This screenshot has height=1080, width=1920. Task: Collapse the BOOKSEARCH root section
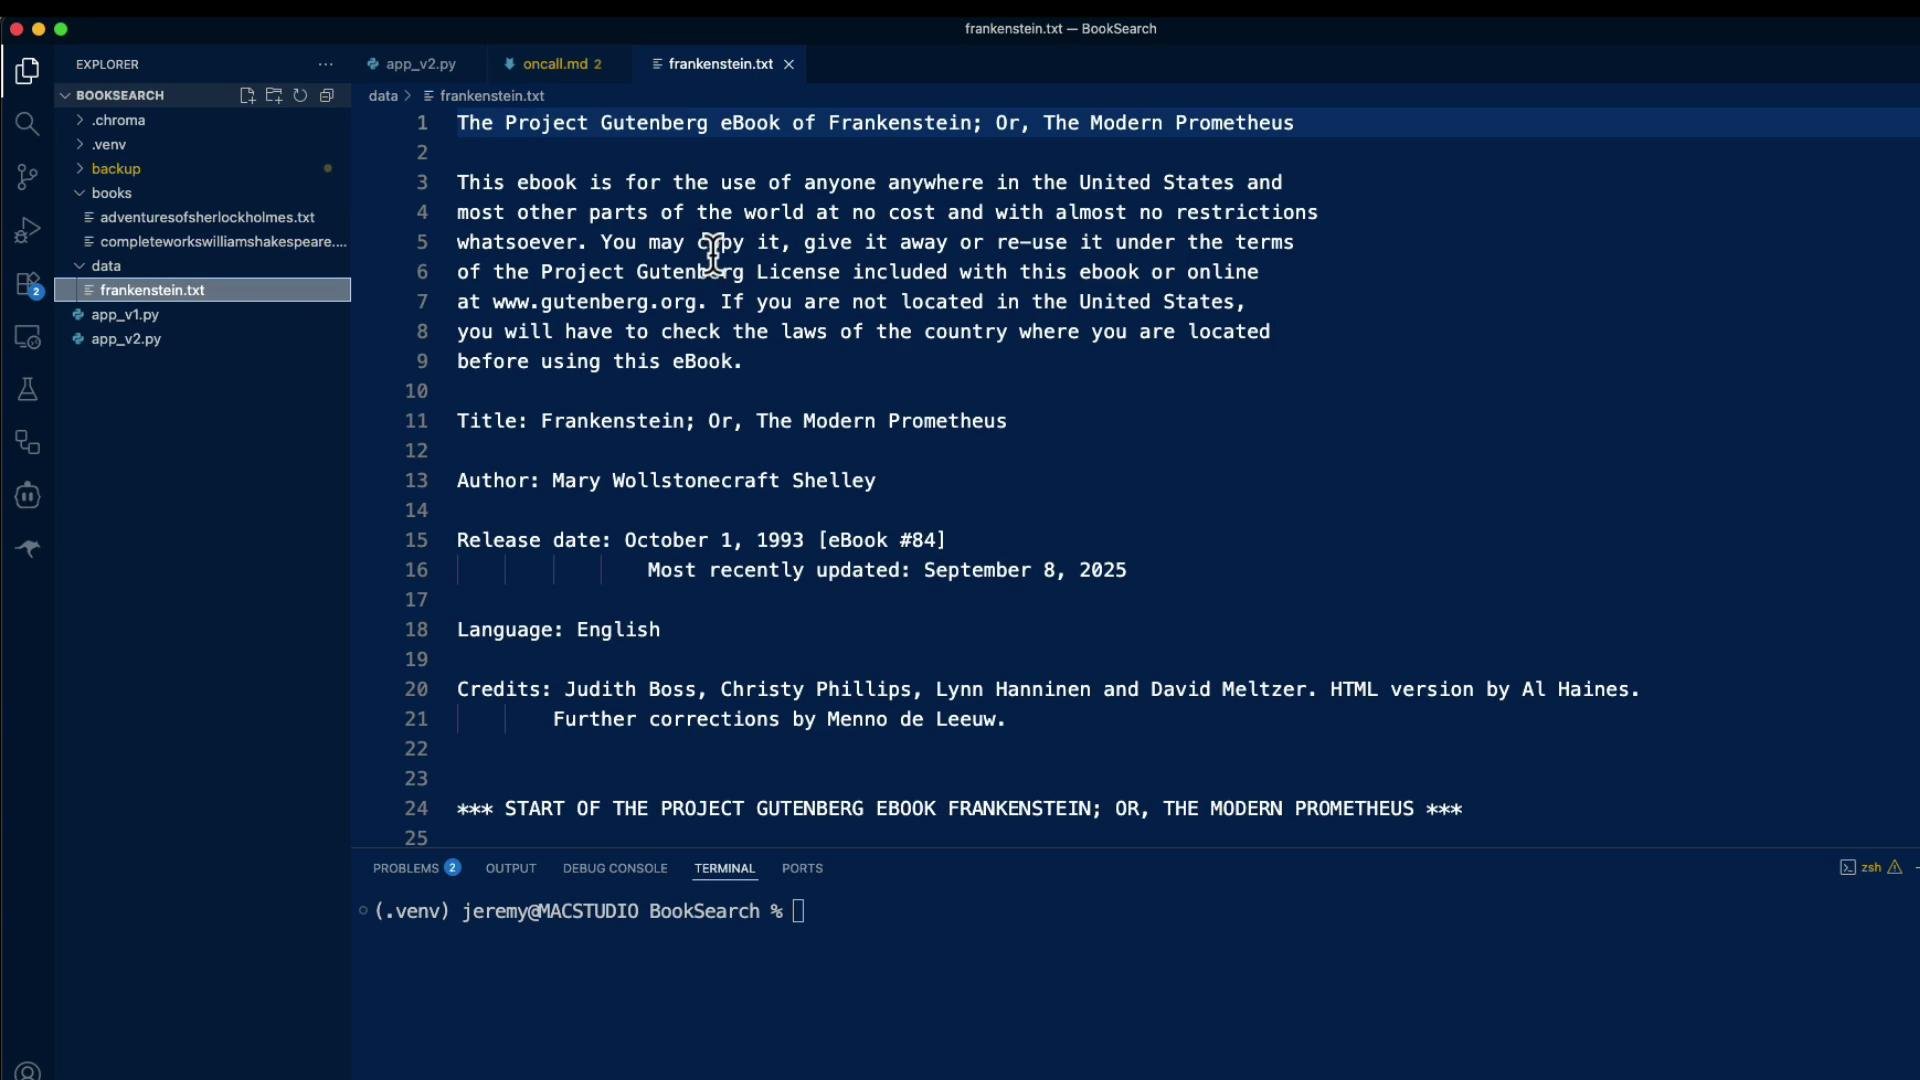[x=66, y=96]
